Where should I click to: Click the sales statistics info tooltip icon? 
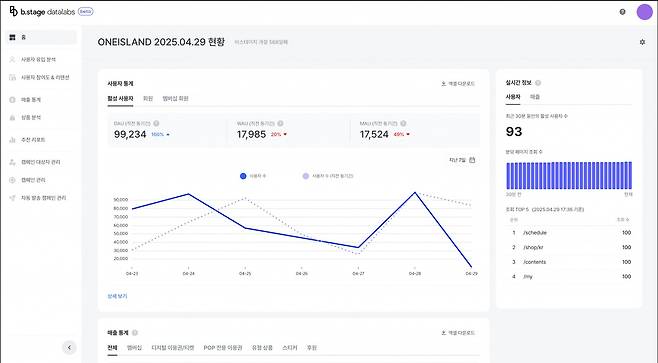[135, 333]
